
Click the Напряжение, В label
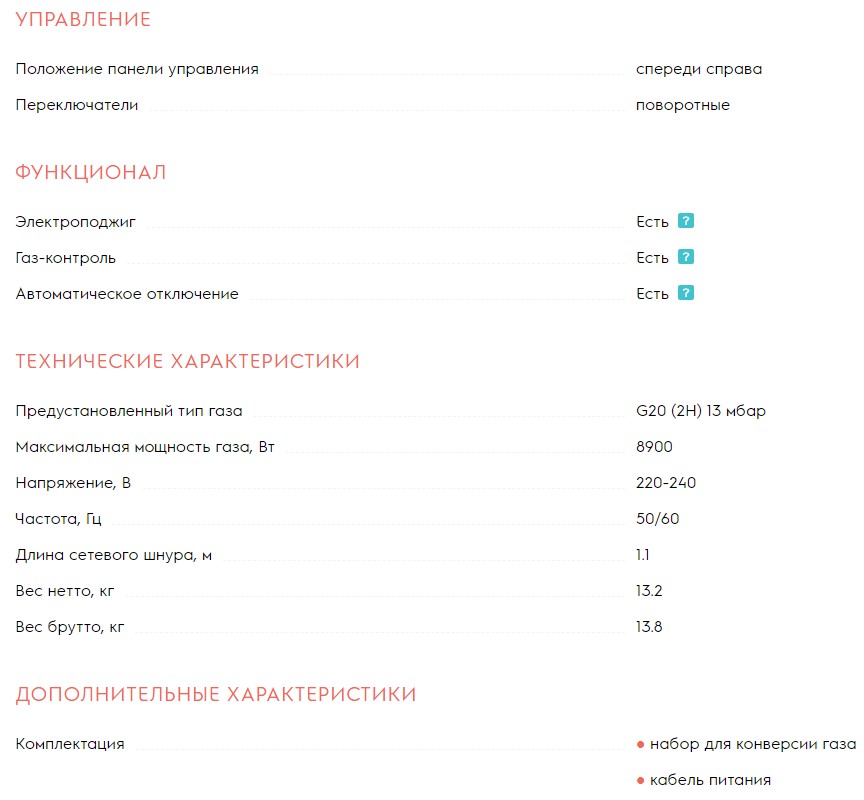[x=73, y=483]
